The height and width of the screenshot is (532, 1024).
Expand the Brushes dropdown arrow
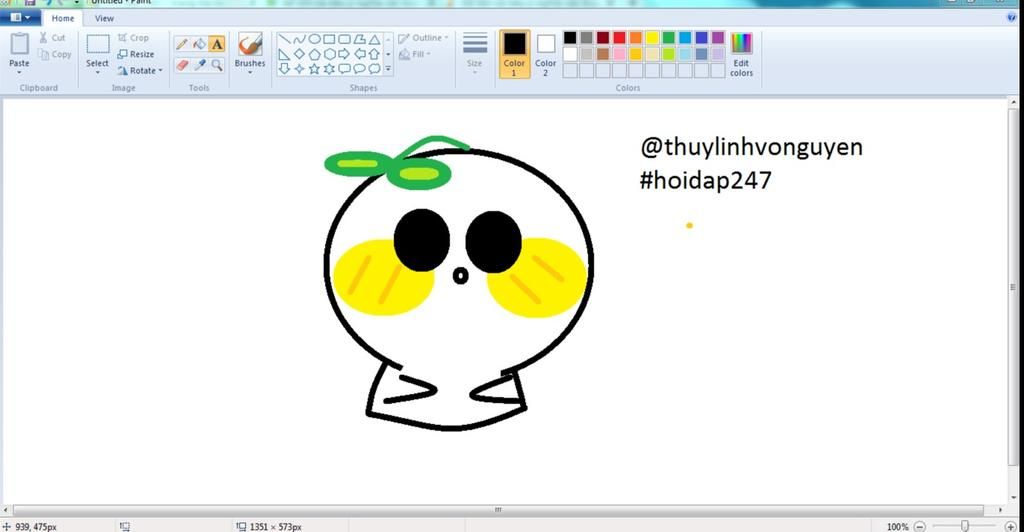[x=249, y=72]
